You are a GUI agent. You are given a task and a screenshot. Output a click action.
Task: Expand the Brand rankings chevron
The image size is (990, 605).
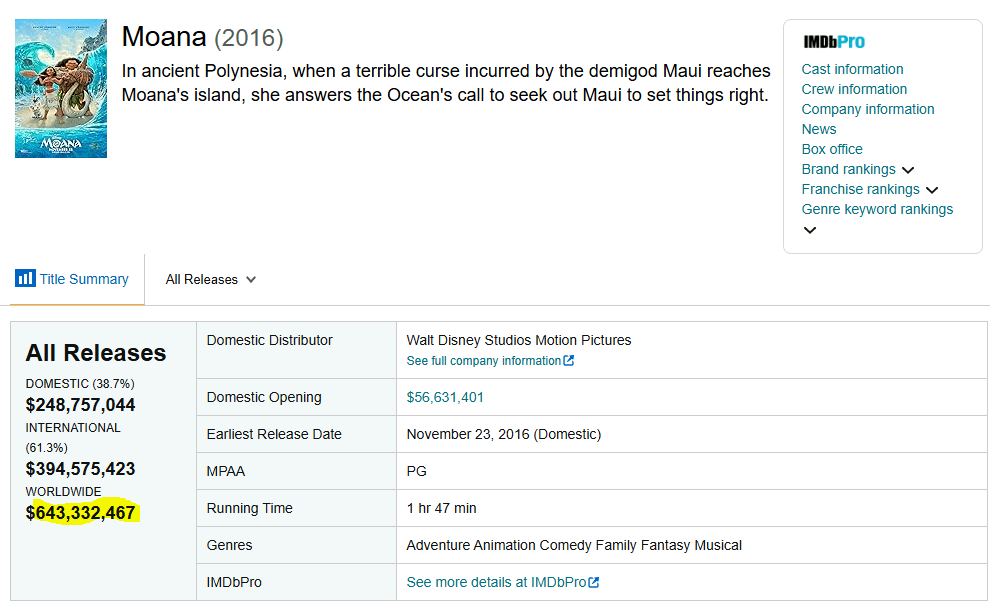(907, 170)
